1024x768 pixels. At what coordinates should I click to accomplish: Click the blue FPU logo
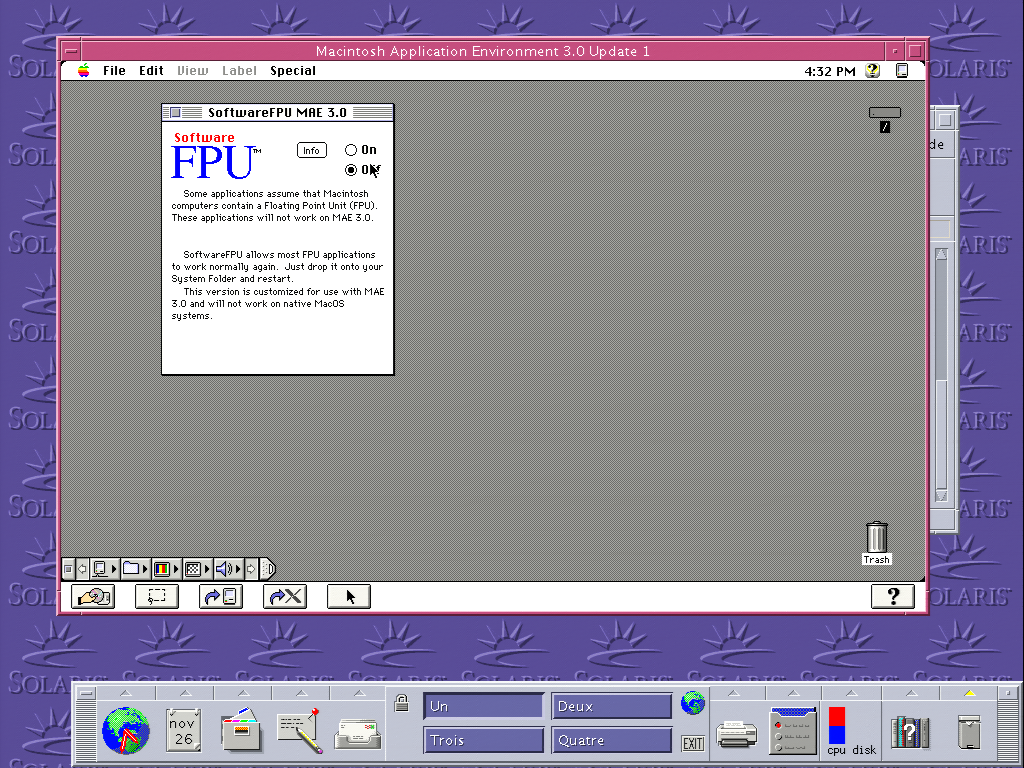pos(212,162)
